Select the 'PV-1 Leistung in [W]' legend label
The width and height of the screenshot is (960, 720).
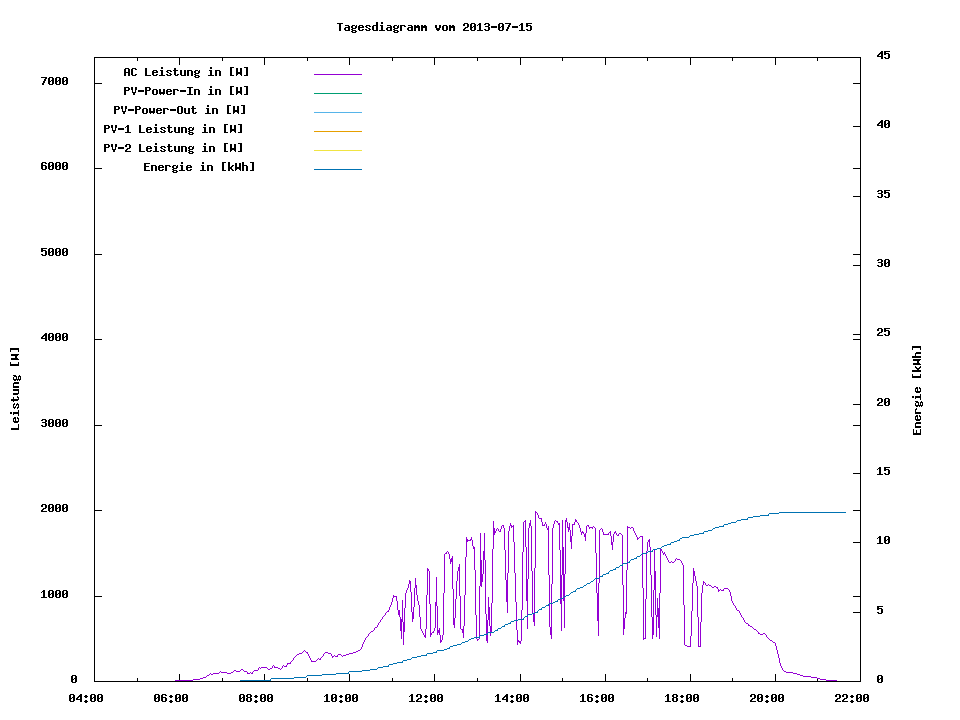point(173,129)
